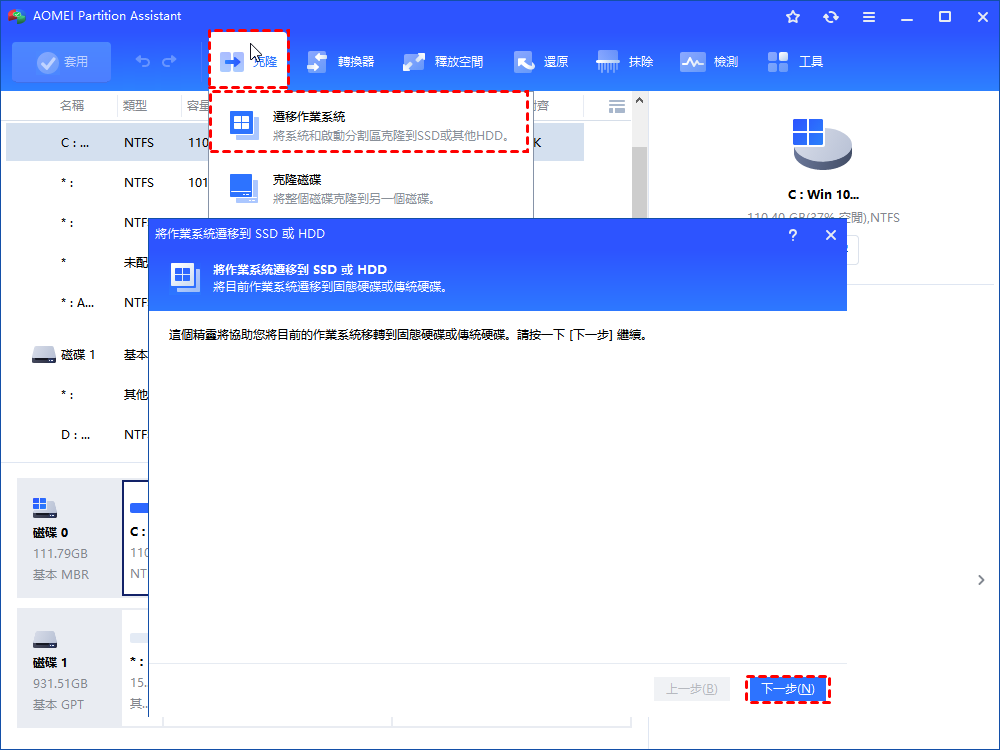Open the hamburger menu in title bar
Screen dimensions: 1000x750
869,17
